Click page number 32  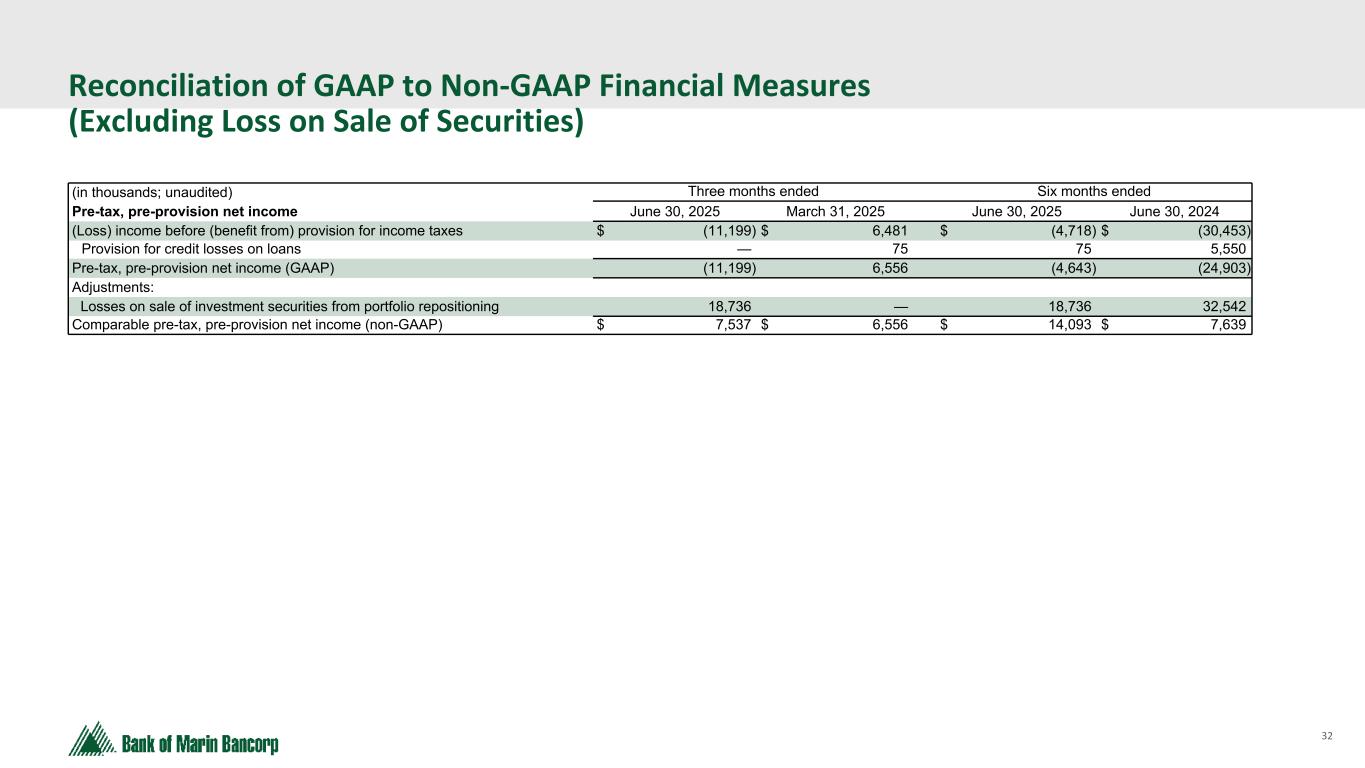[1327, 736]
